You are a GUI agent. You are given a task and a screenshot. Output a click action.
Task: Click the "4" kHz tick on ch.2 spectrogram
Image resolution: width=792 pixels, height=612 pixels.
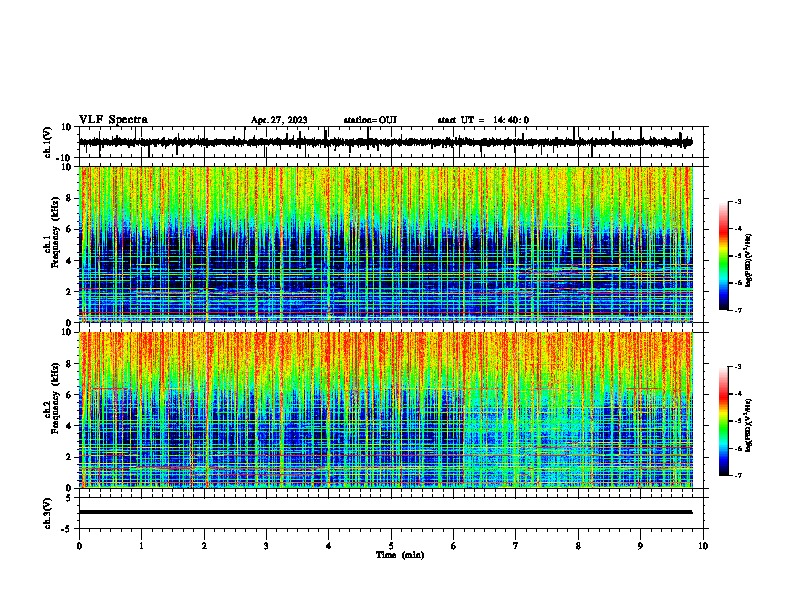[69, 426]
